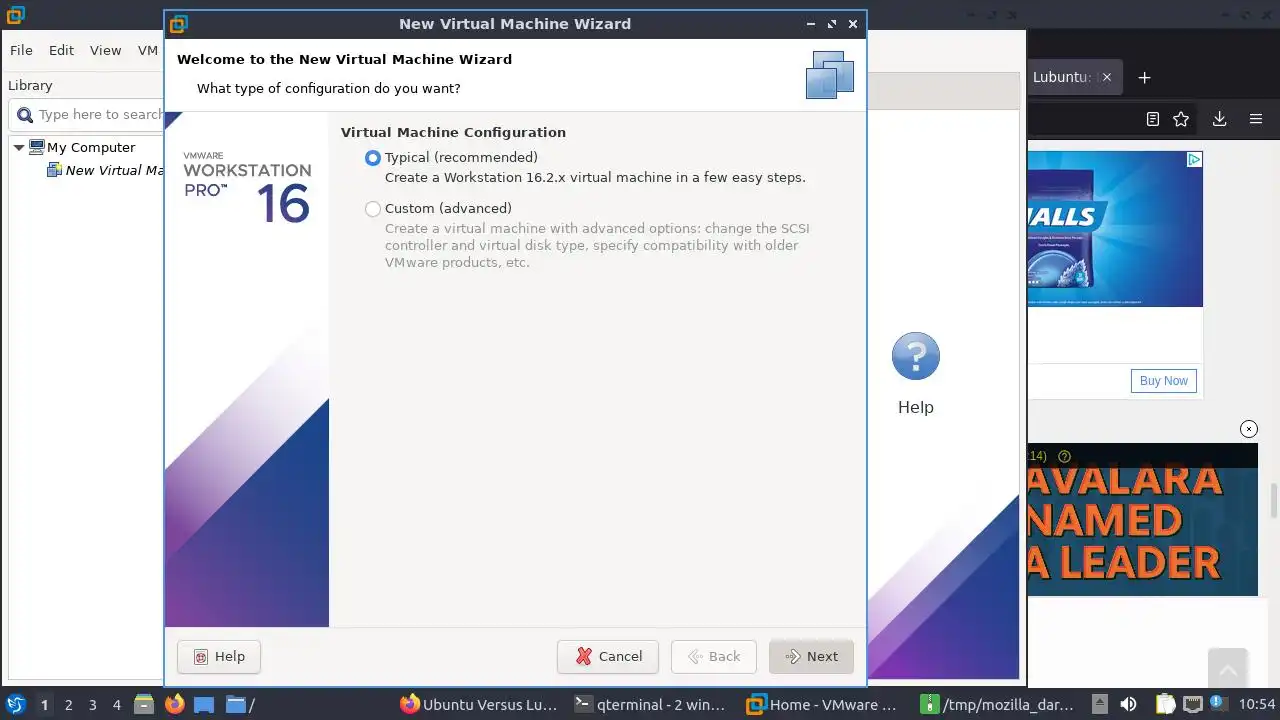Open the View menu in VMware
Viewport: 1280px width, 720px height.
105,50
